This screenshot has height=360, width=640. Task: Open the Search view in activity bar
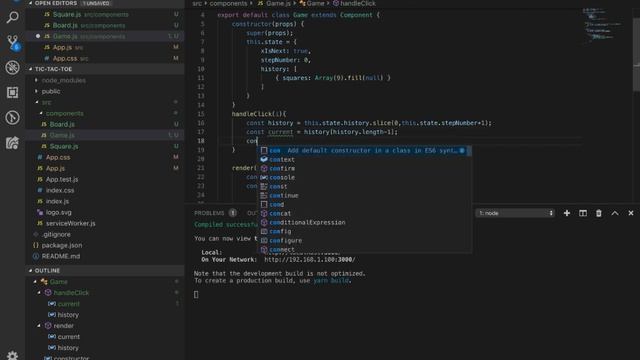coord(12,17)
